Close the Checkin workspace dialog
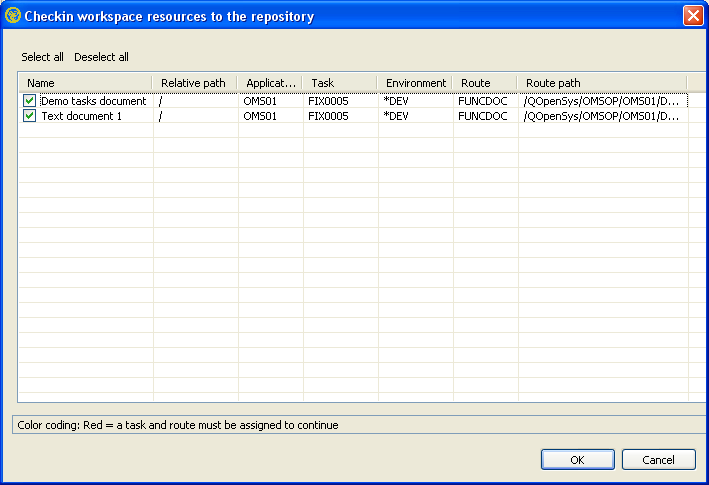 692,16
